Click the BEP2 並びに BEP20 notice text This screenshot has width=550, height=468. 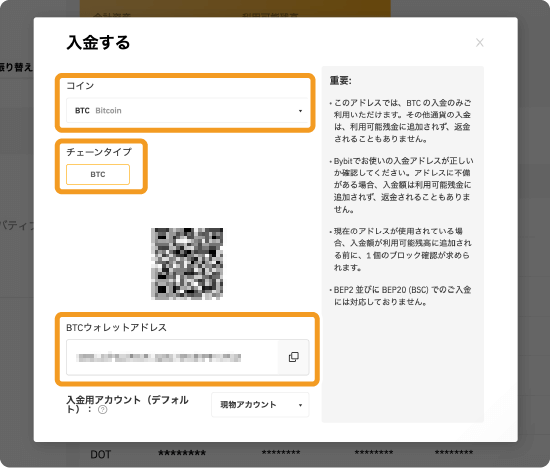tap(402, 296)
